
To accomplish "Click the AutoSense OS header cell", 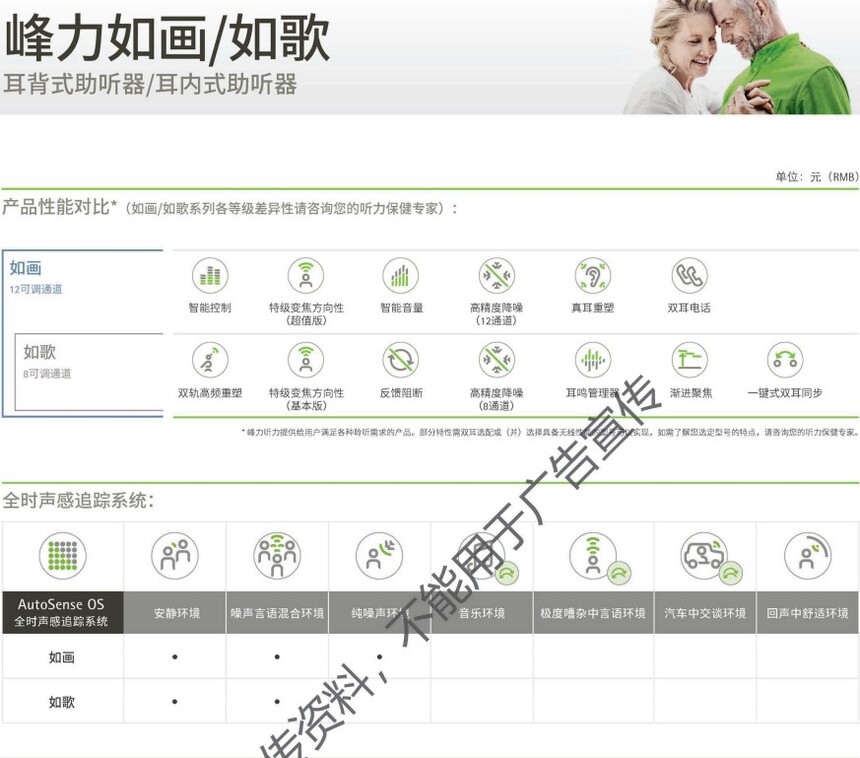I will [63, 612].
